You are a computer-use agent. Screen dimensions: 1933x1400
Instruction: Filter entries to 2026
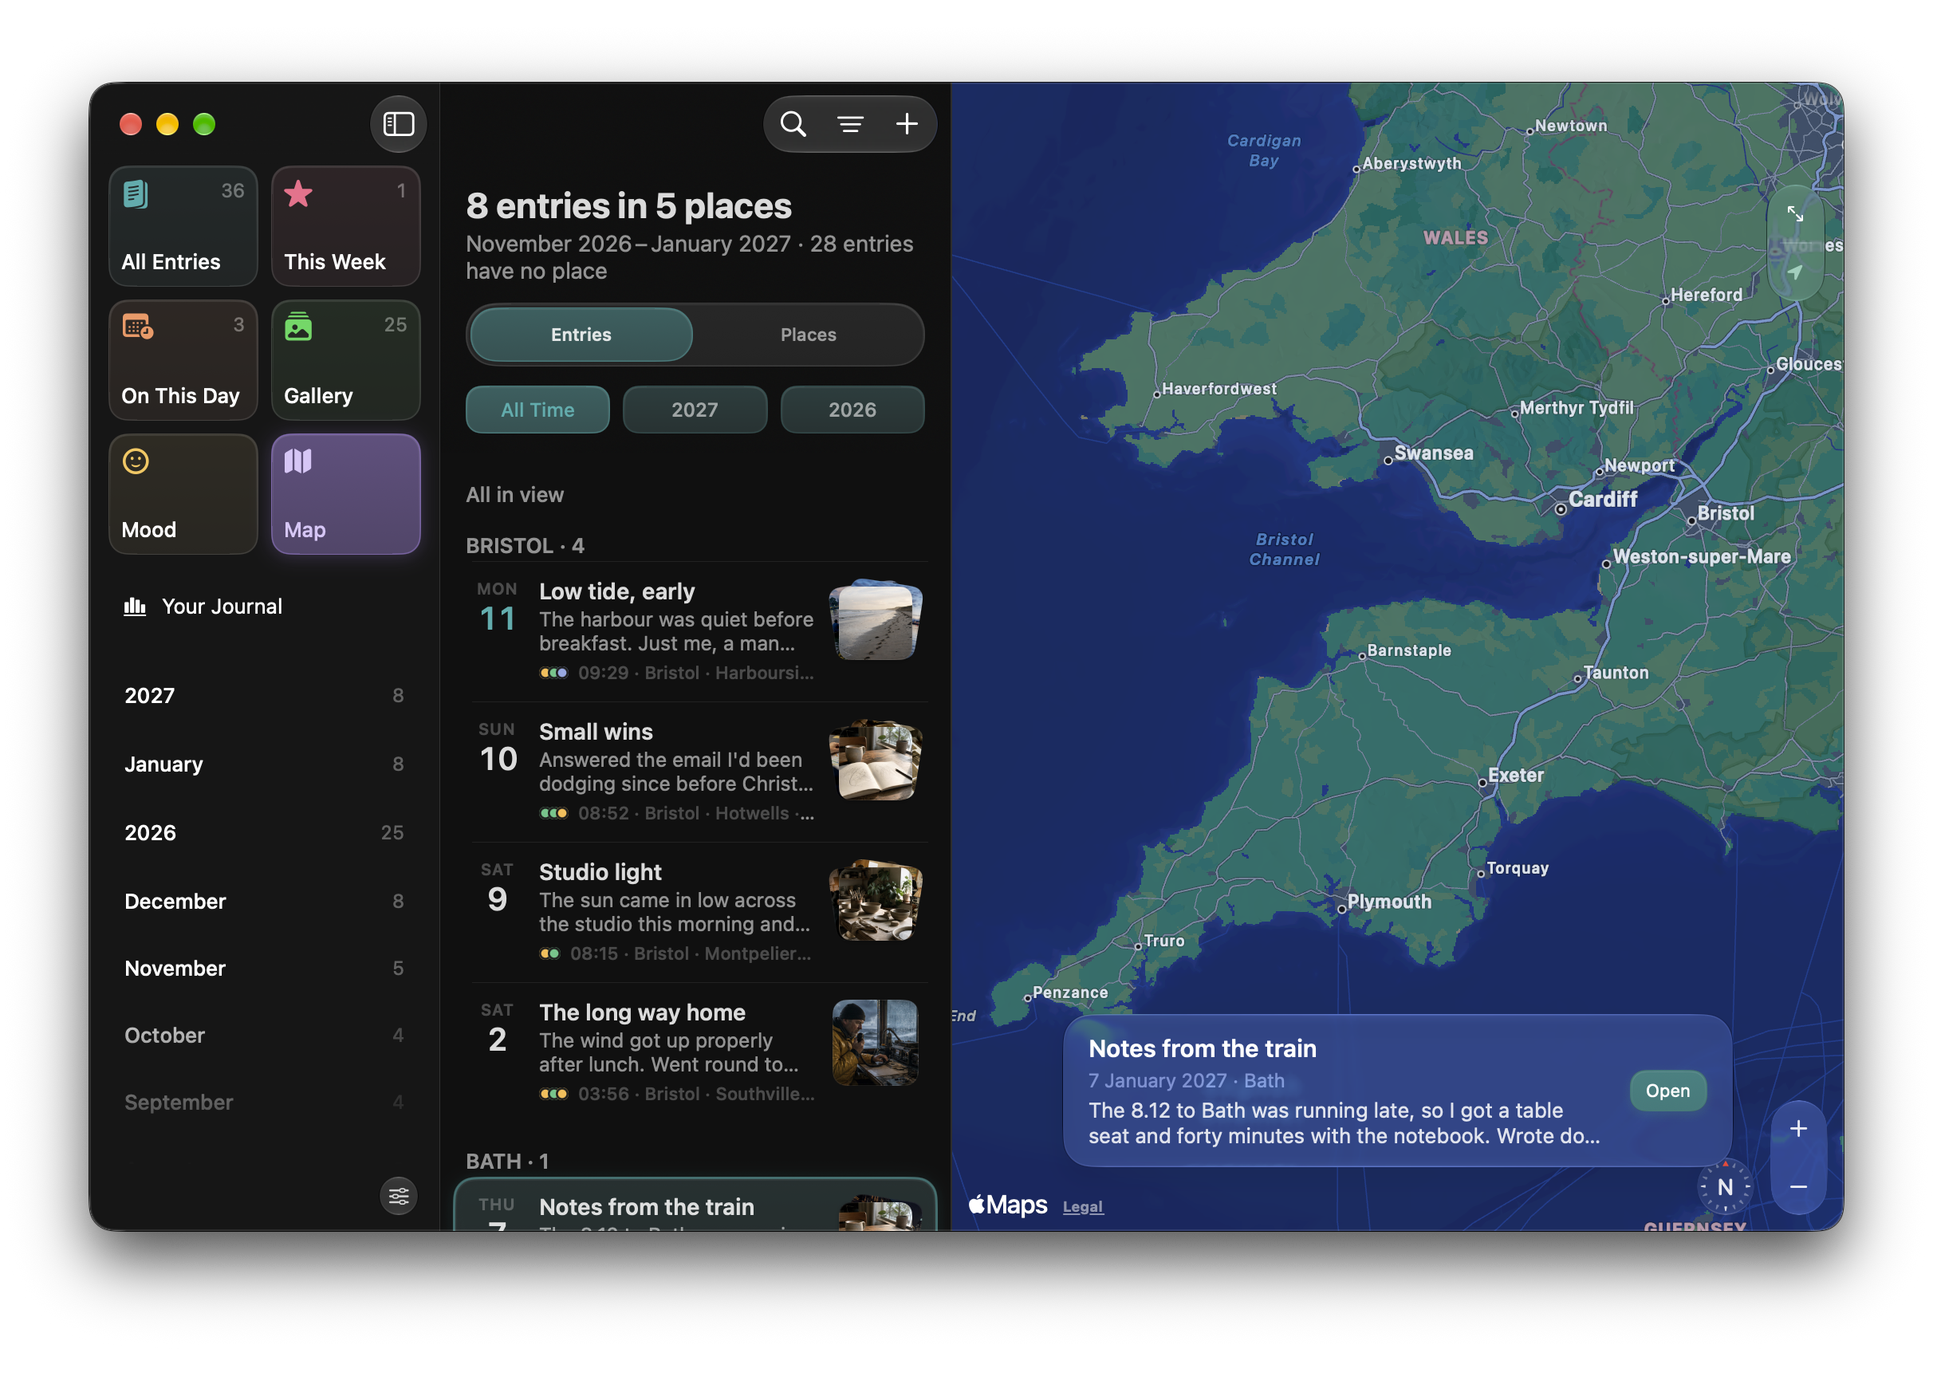[852, 410]
